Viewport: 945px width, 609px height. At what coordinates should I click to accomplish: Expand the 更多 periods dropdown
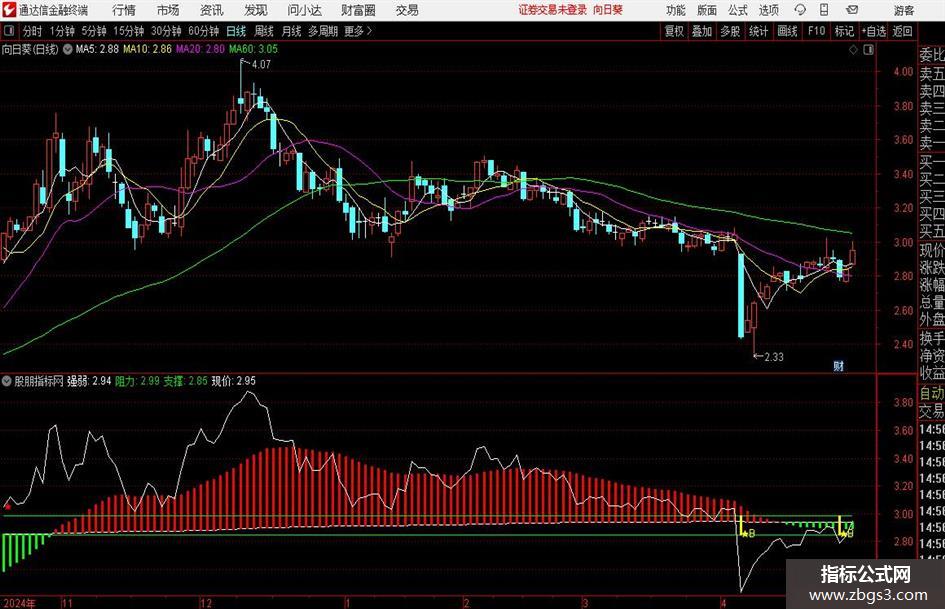(358, 31)
